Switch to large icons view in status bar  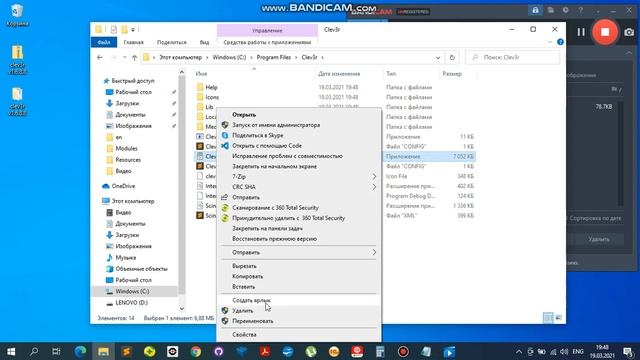tap(558, 318)
